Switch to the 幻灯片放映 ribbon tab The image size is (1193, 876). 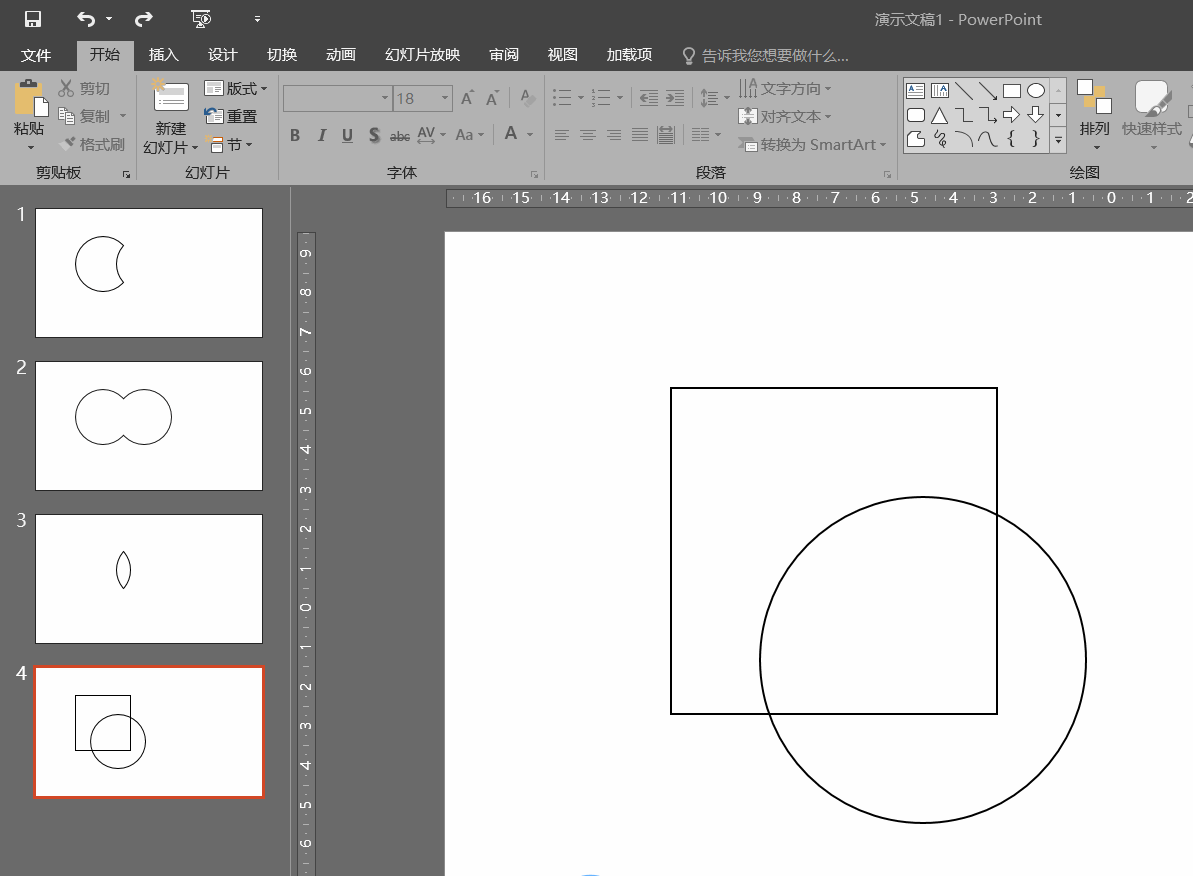(x=422, y=55)
